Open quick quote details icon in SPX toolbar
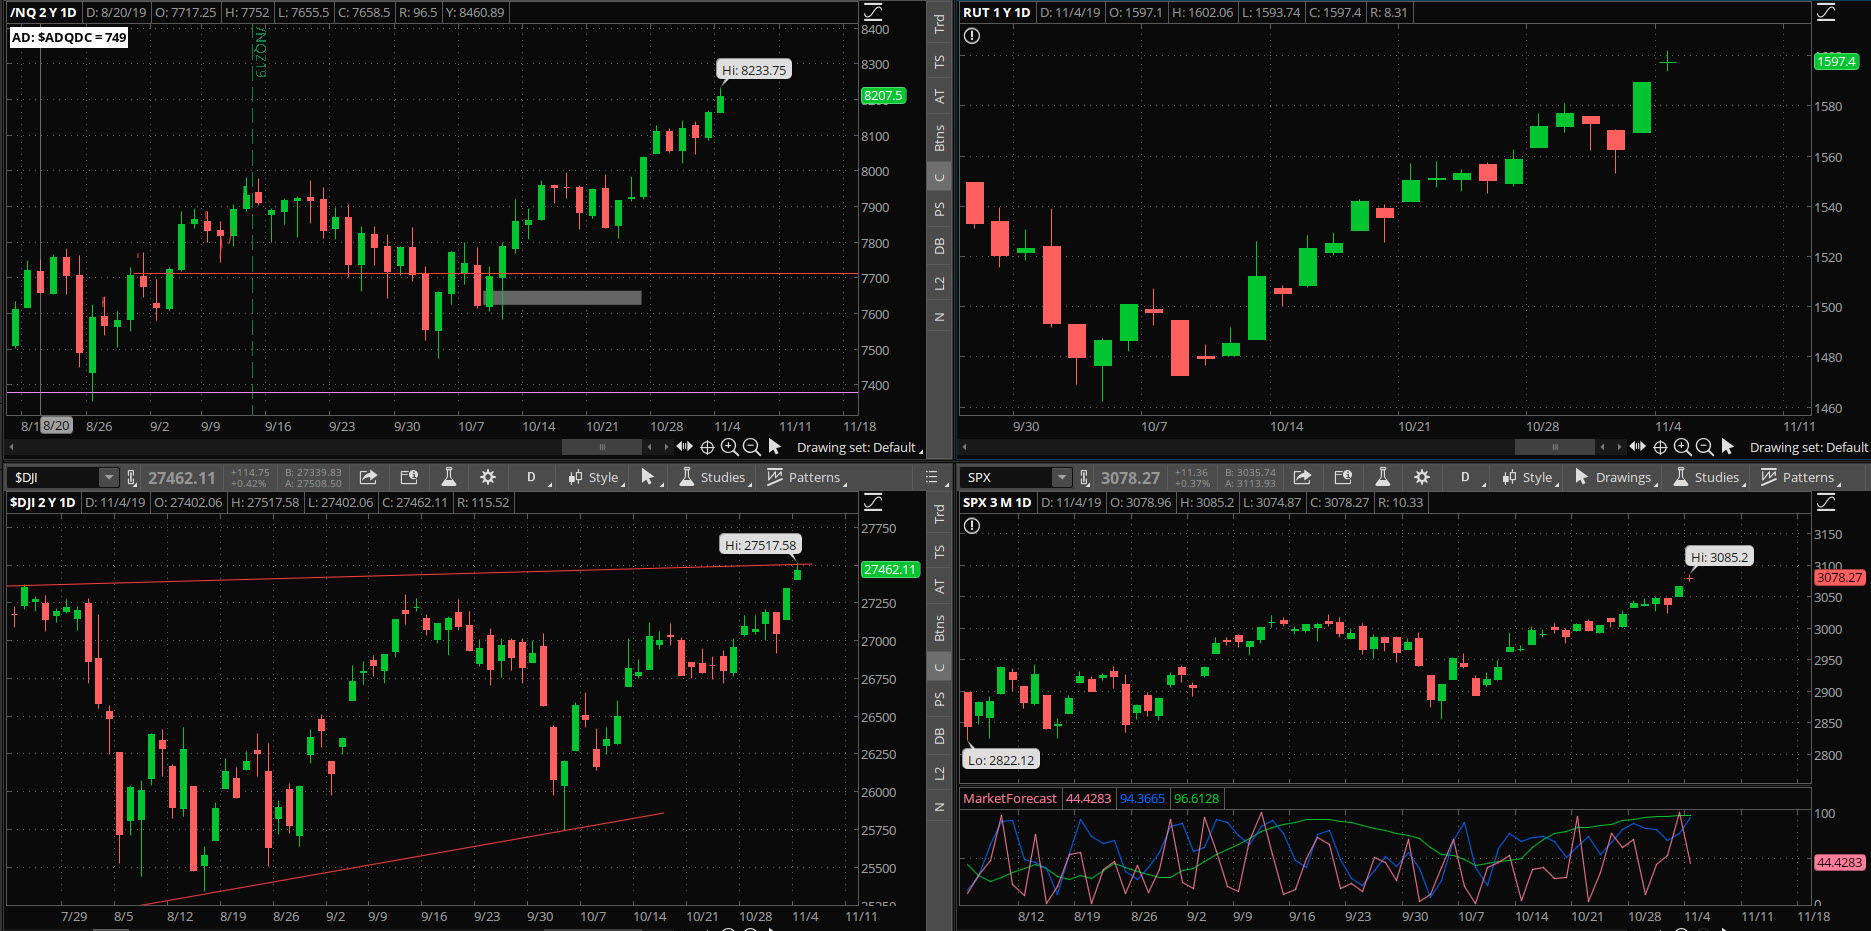 [1343, 477]
